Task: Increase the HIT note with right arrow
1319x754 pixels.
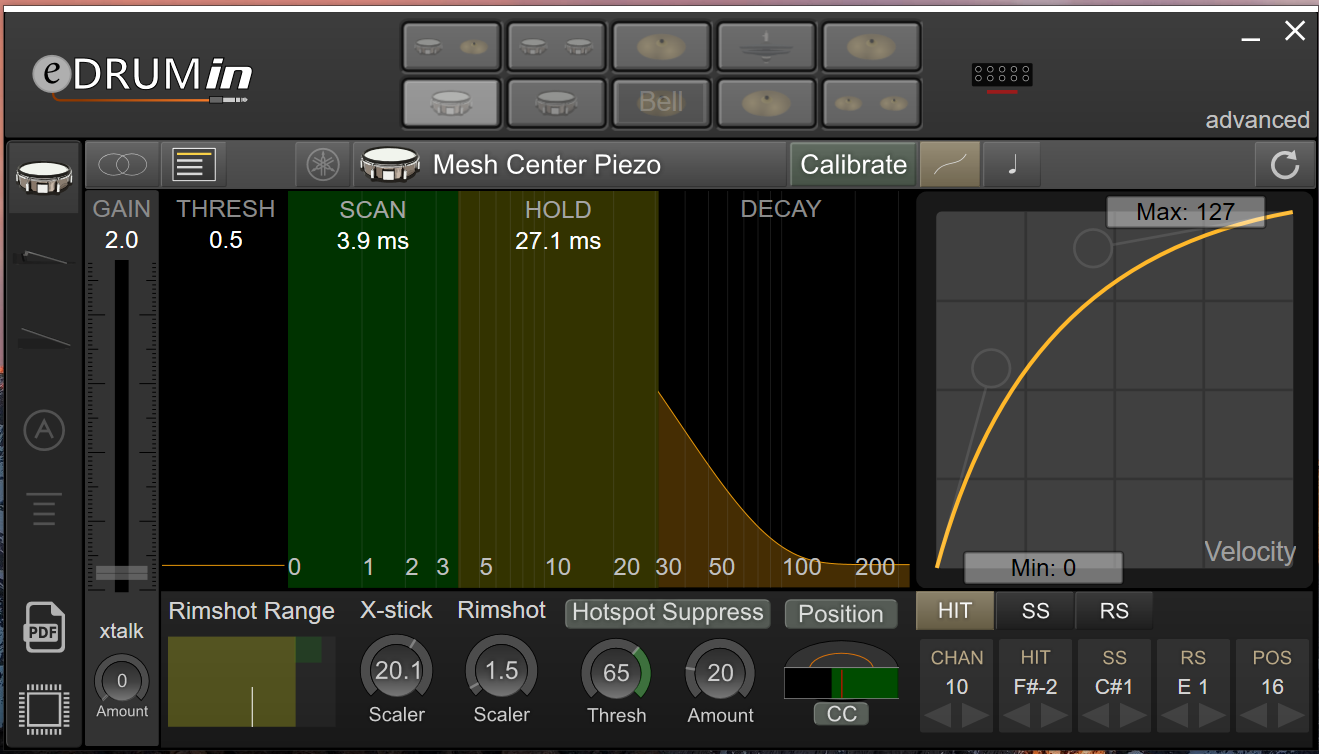Action: pos(1053,716)
